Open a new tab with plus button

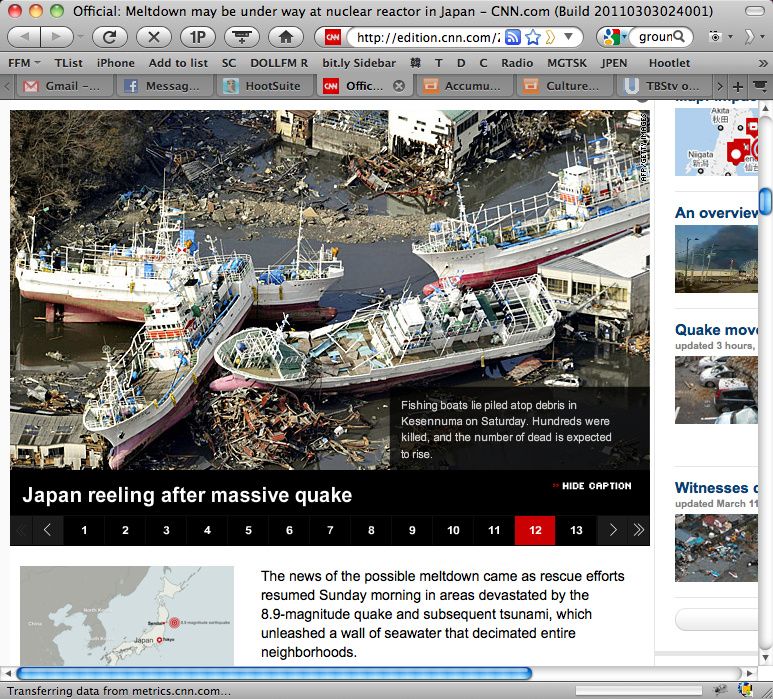[738, 86]
